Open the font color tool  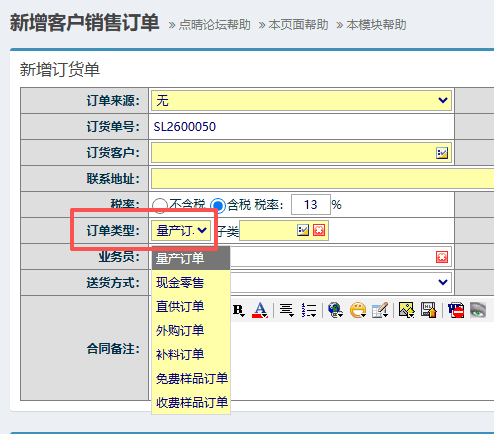coord(260,310)
